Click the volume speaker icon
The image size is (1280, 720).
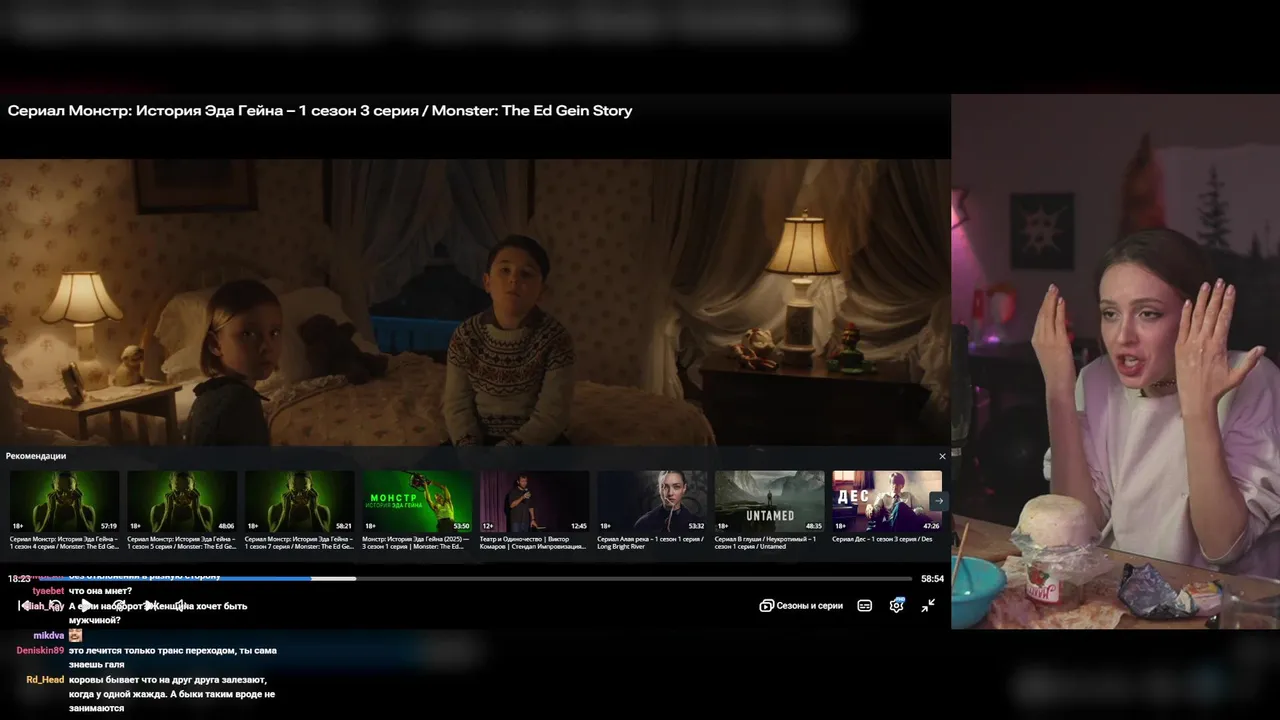[x=180, y=605]
